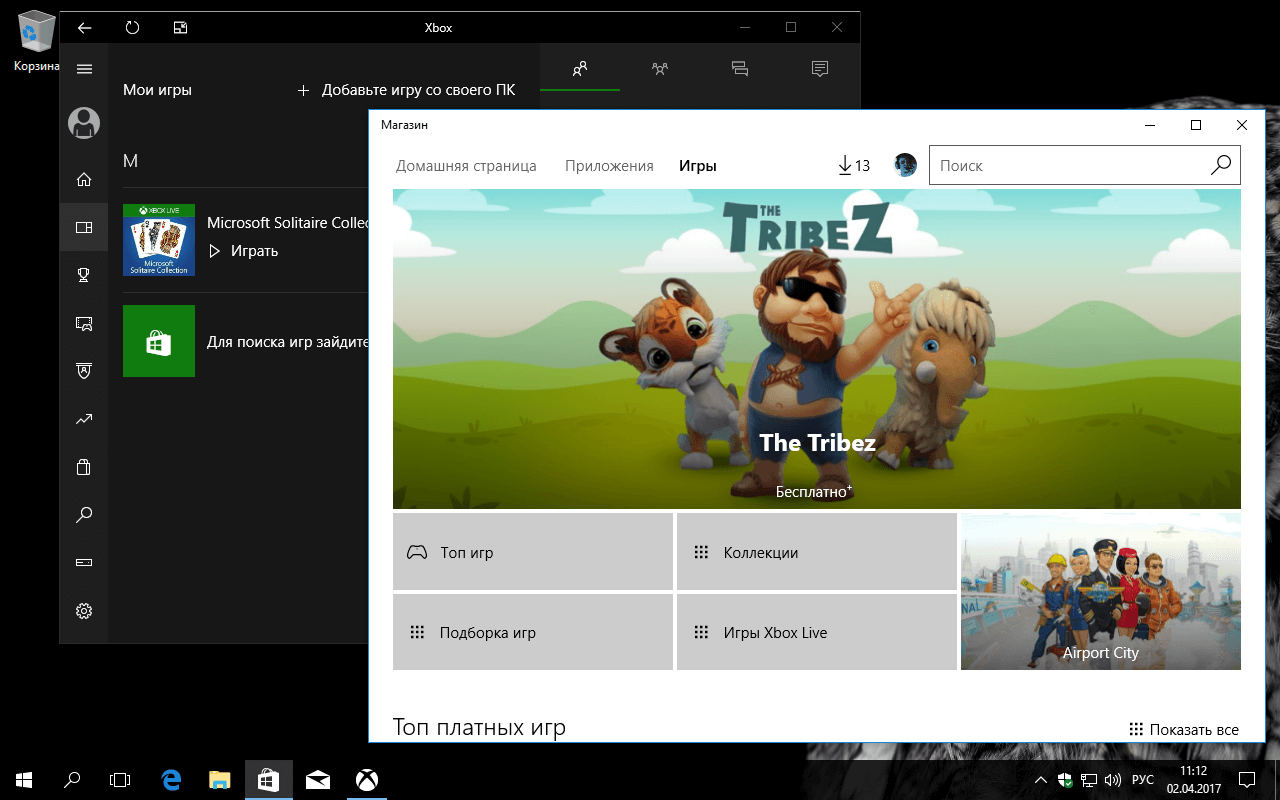The width and height of the screenshot is (1280, 800).
Task: Select the Friends icon in the Xbox top bar
Action: (580, 68)
